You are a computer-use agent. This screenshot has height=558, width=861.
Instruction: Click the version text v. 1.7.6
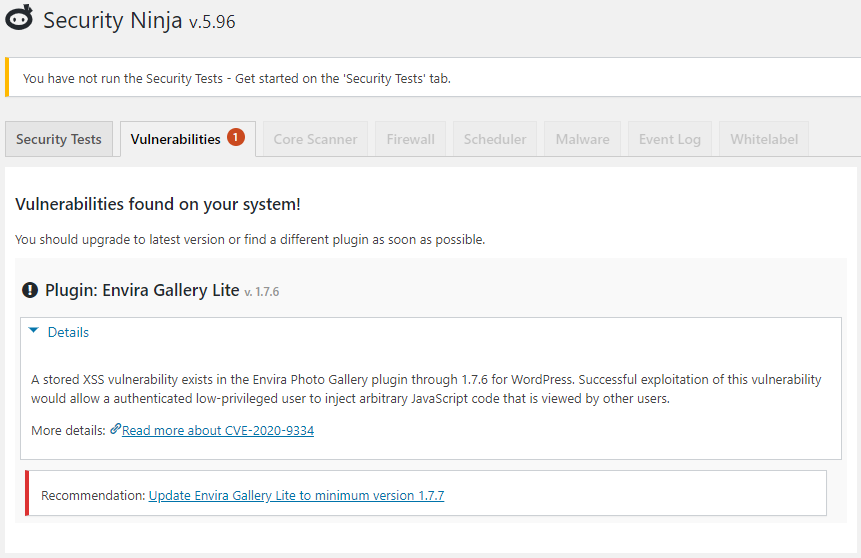point(262,292)
